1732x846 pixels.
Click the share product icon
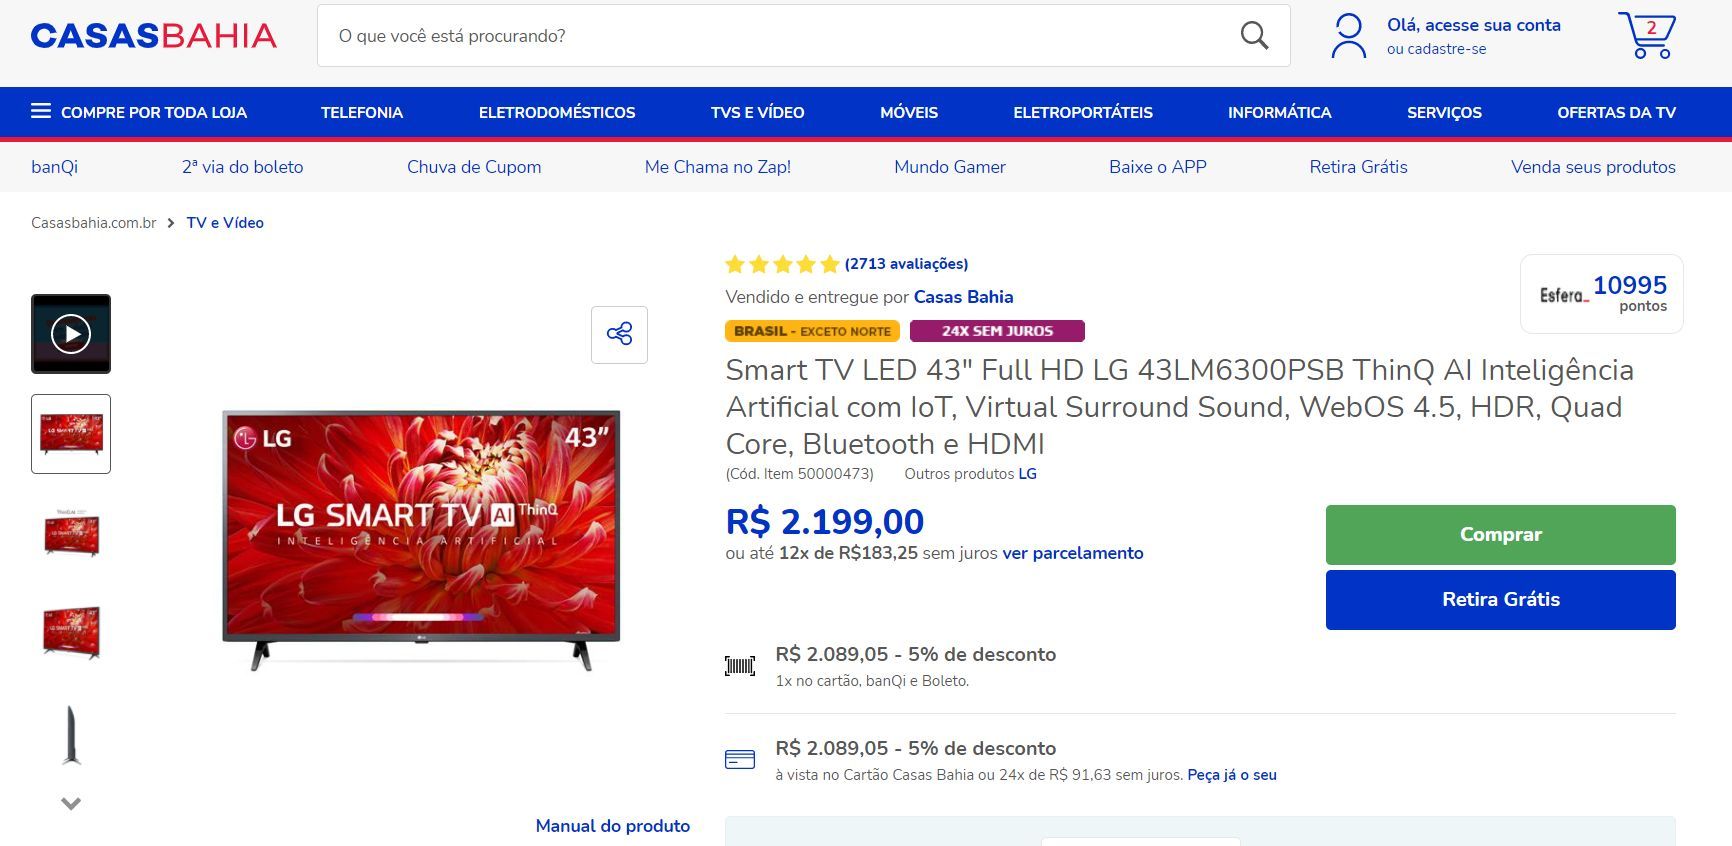[x=619, y=334]
